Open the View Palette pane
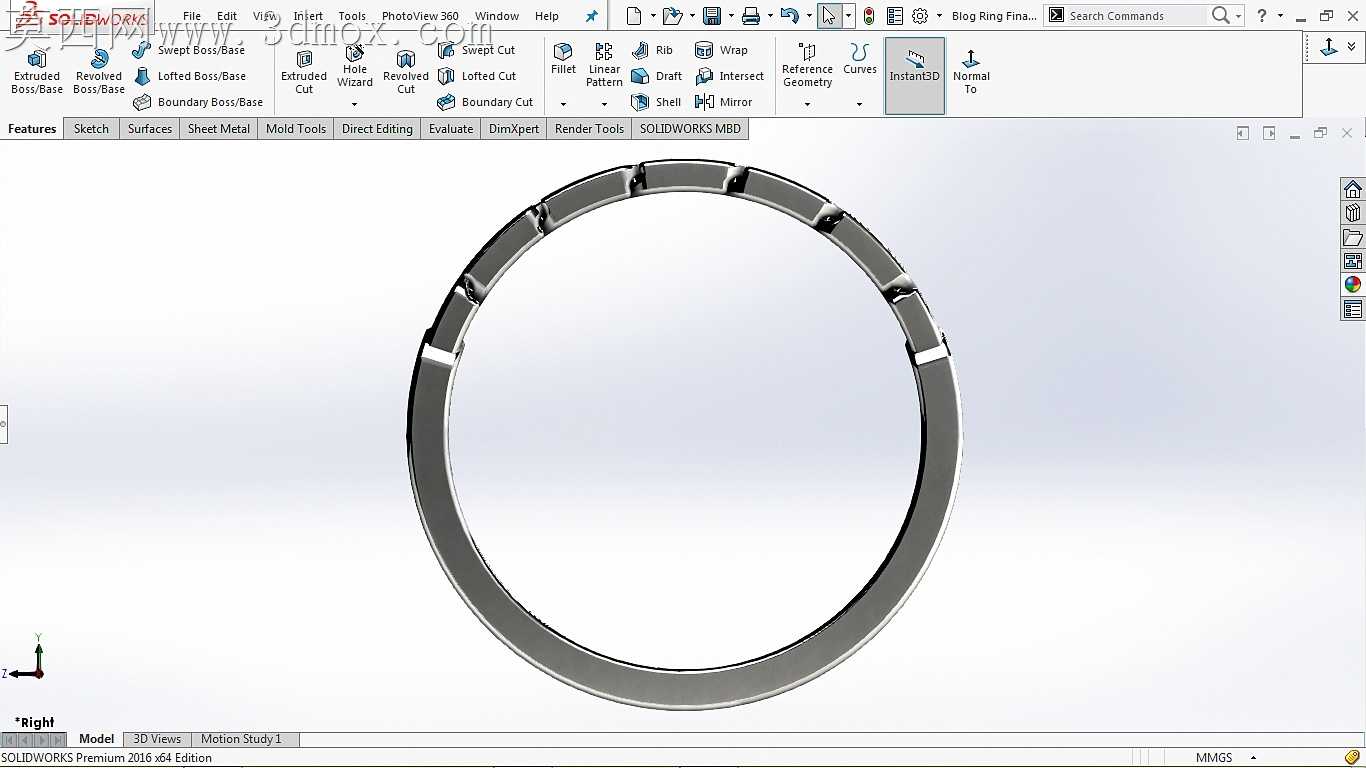This screenshot has height=768, width=1366. (x=1353, y=261)
